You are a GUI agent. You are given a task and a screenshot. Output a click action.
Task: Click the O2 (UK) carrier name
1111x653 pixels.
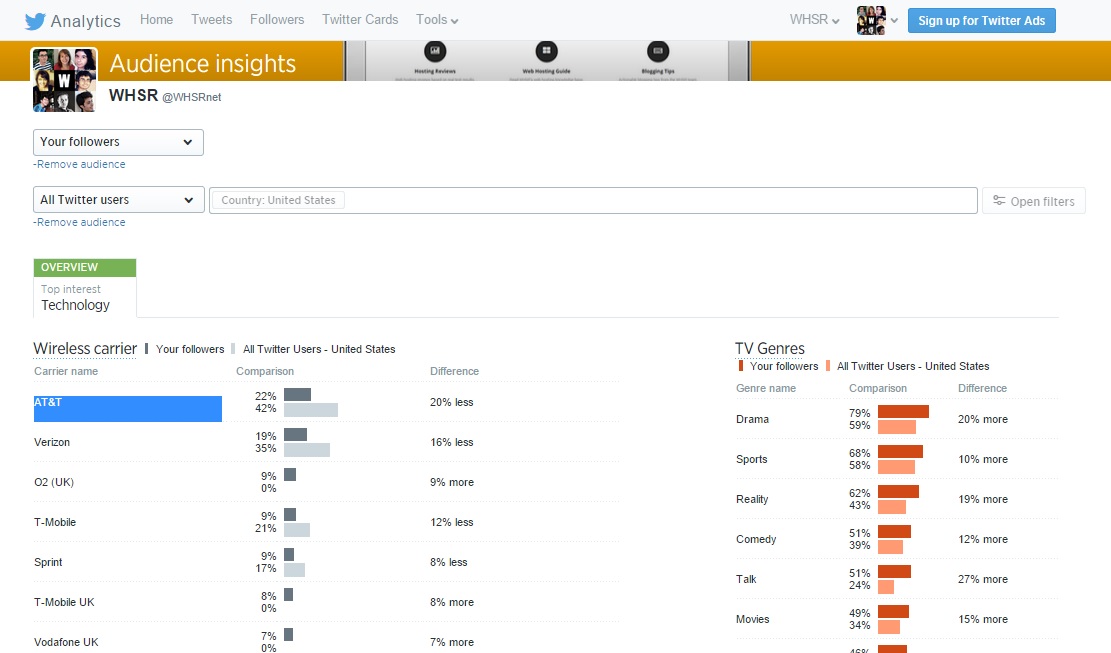tap(54, 482)
